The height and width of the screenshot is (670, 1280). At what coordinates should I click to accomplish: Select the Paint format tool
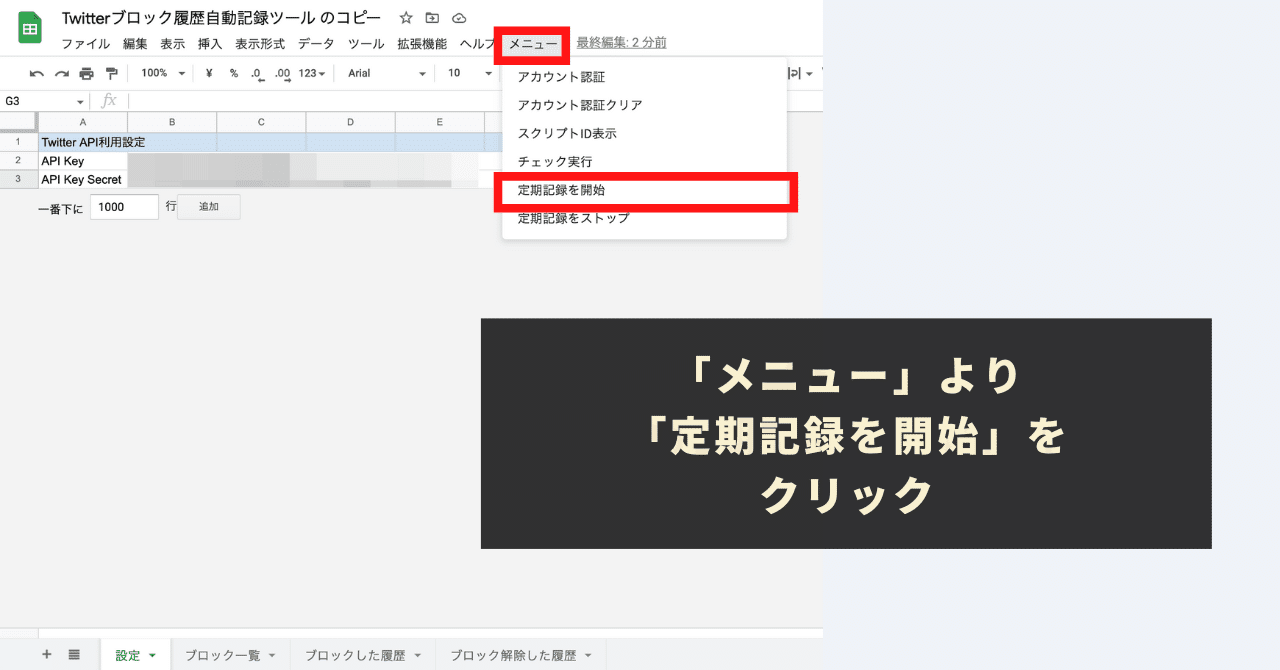coord(113,73)
